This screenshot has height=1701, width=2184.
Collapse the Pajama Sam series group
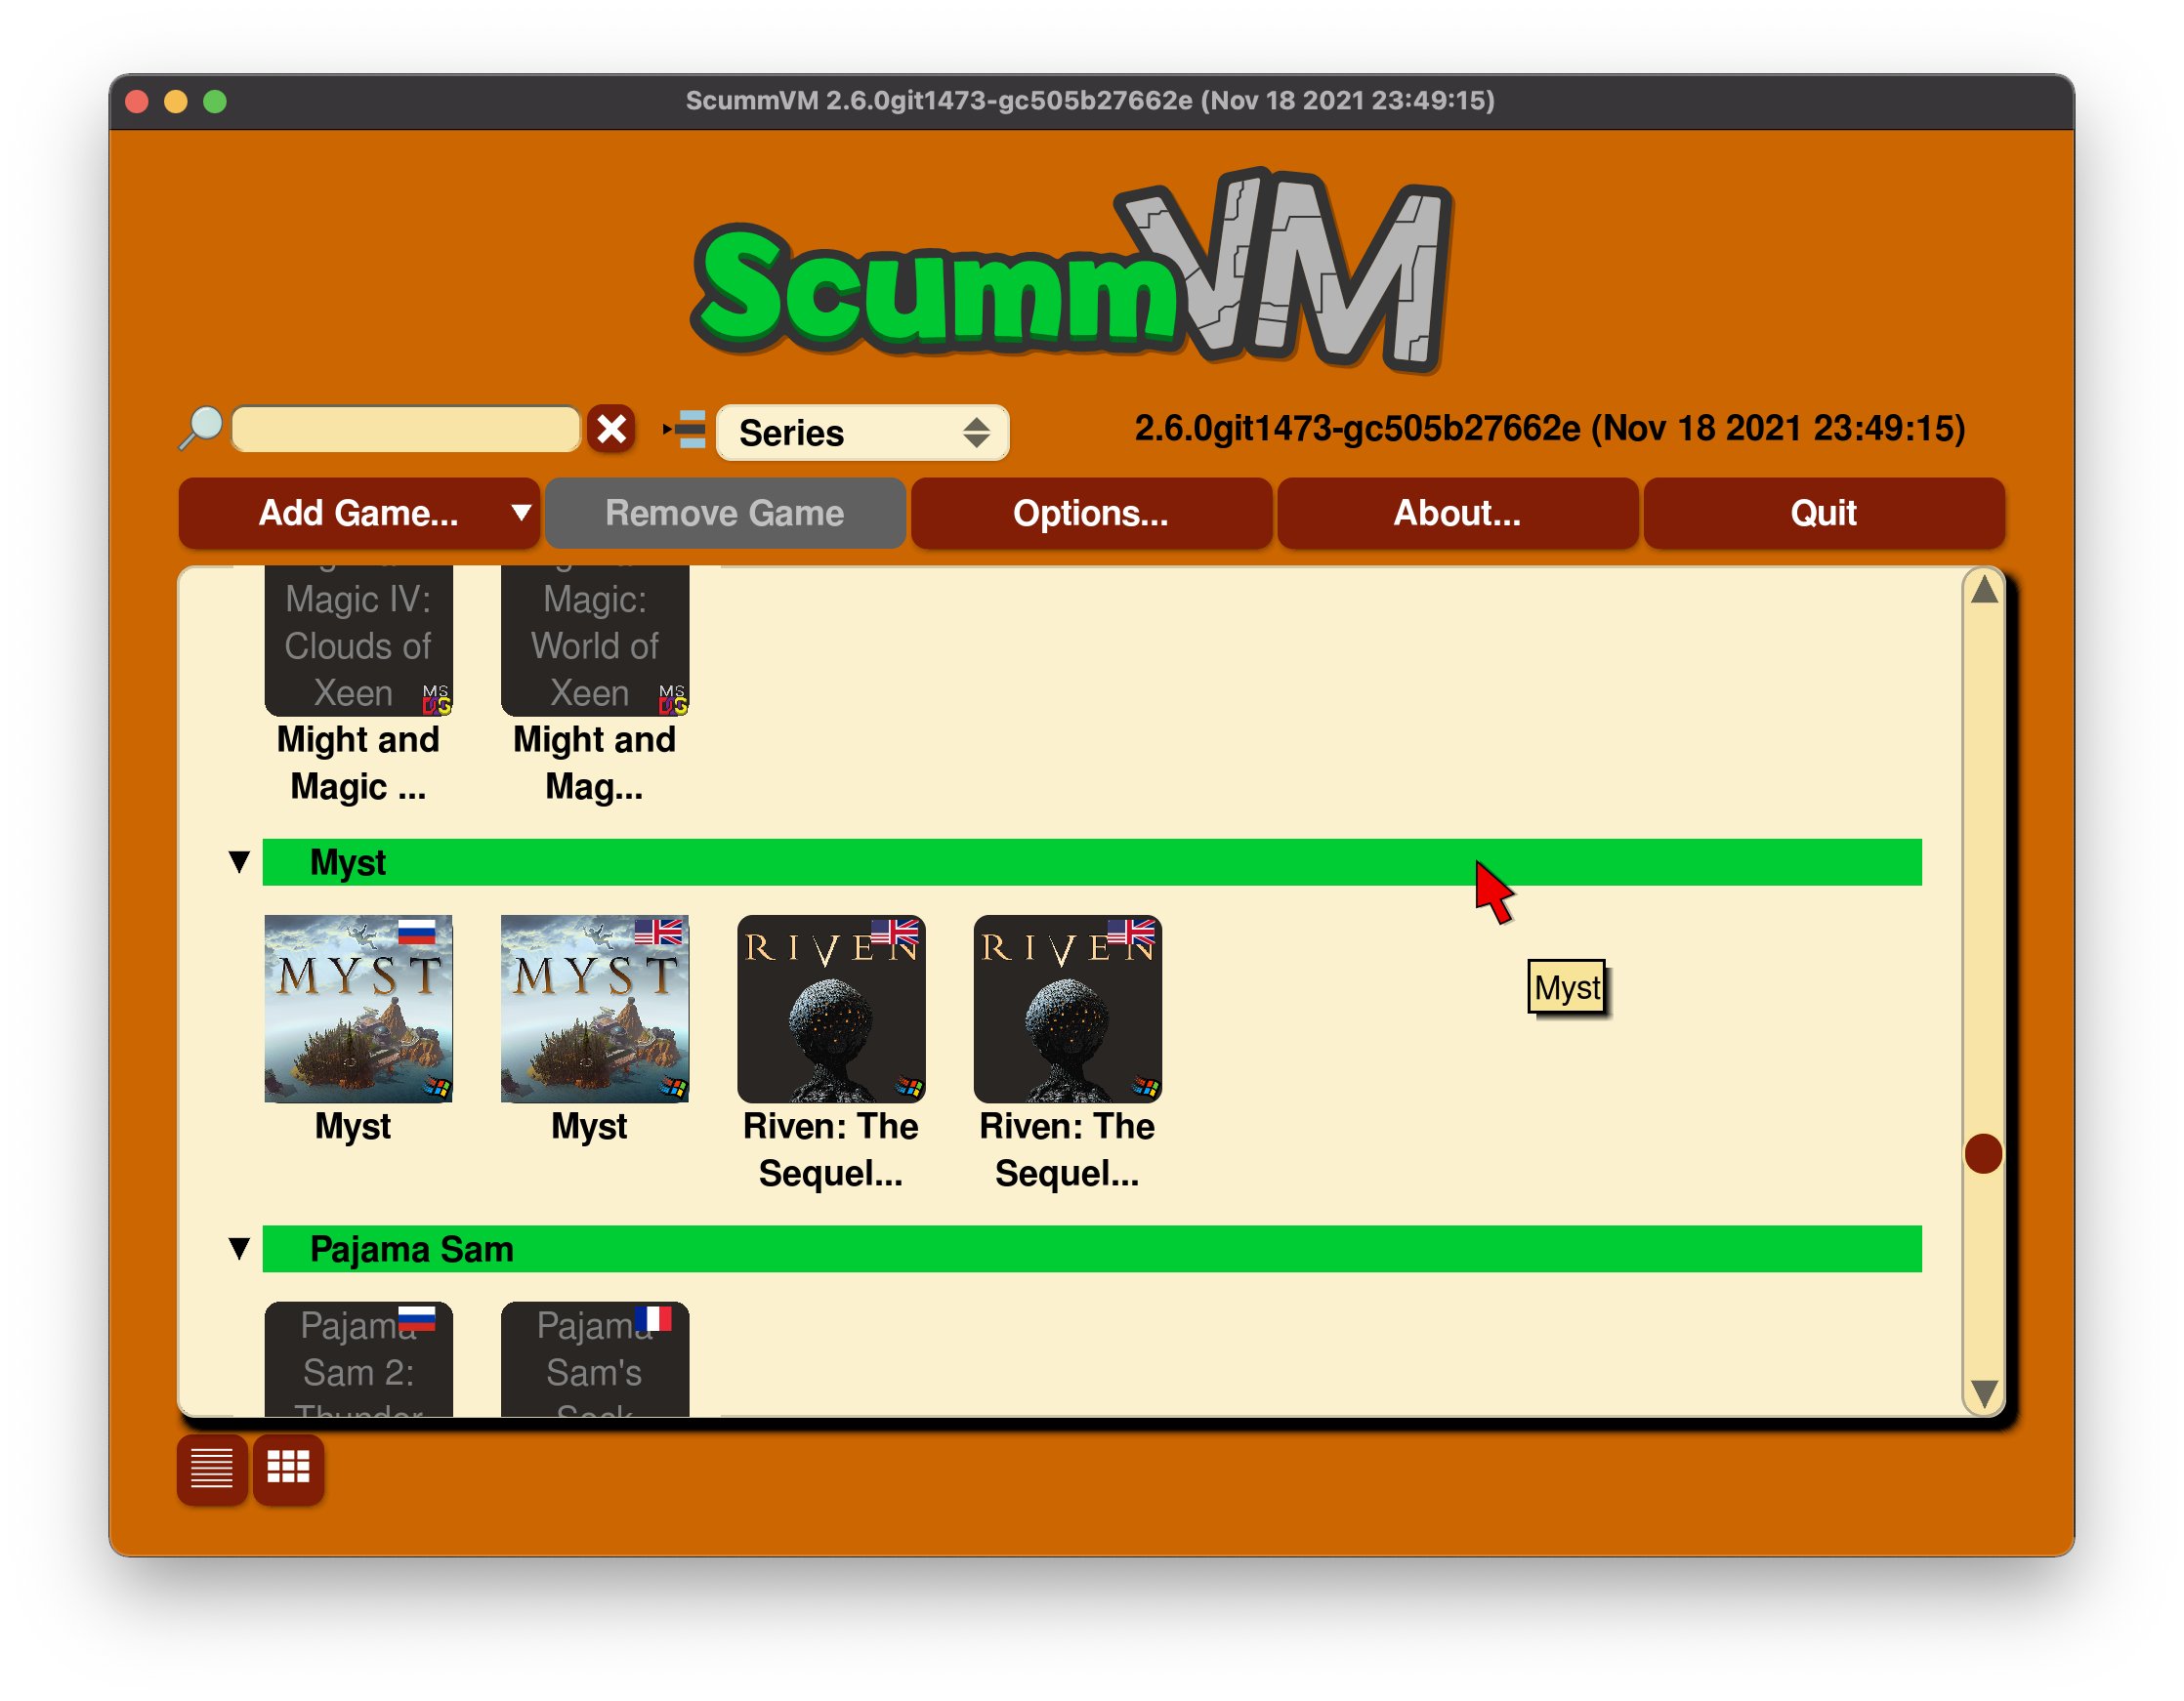(x=238, y=1247)
